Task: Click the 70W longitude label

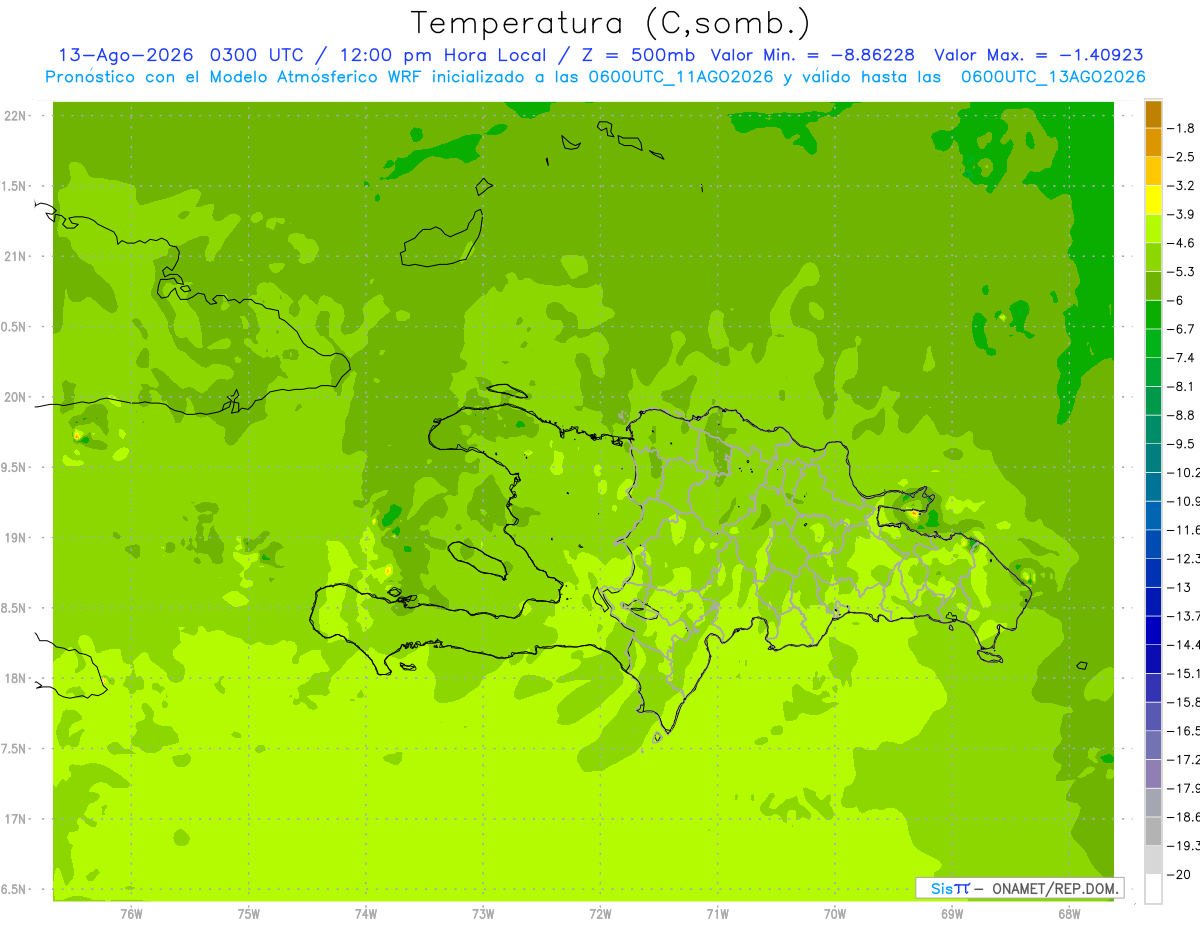Action: coord(835,914)
